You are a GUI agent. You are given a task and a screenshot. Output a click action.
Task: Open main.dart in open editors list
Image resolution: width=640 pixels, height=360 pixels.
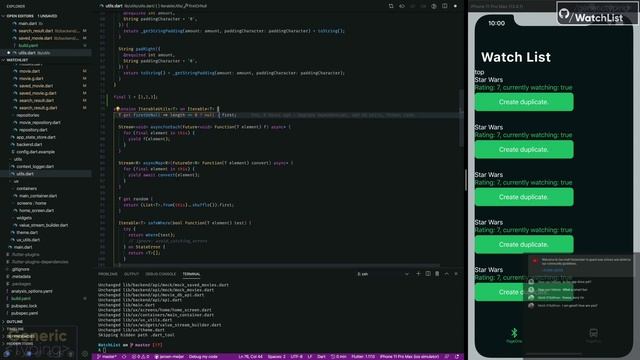point(27,23)
